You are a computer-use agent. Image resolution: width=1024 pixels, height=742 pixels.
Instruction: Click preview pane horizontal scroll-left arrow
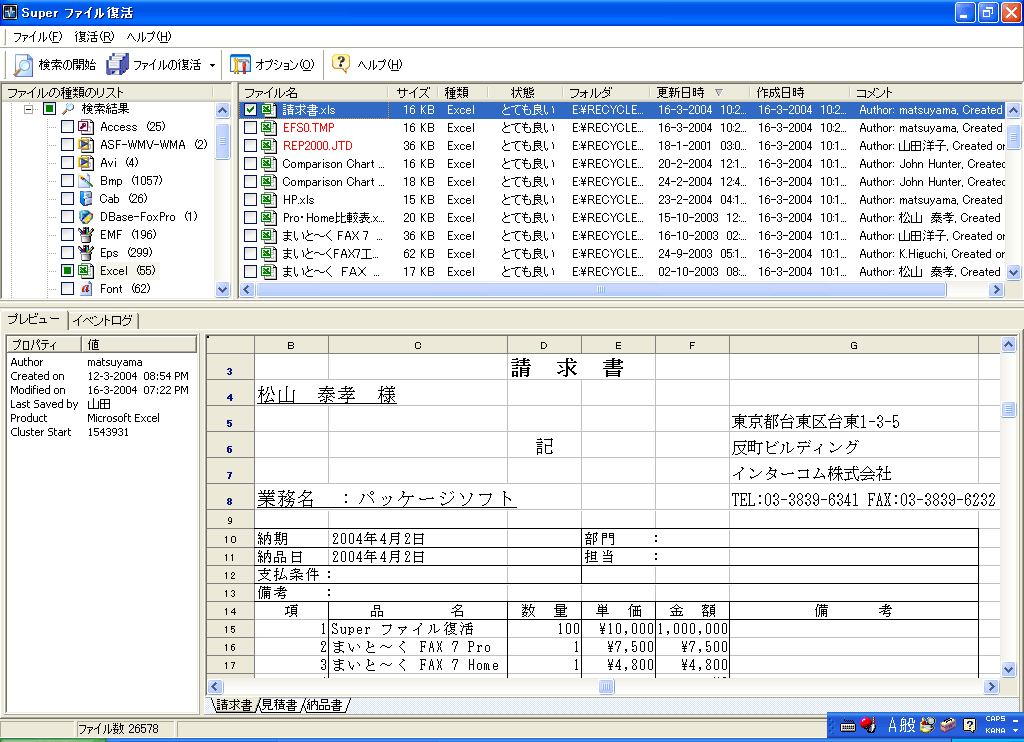click(x=215, y=686)
